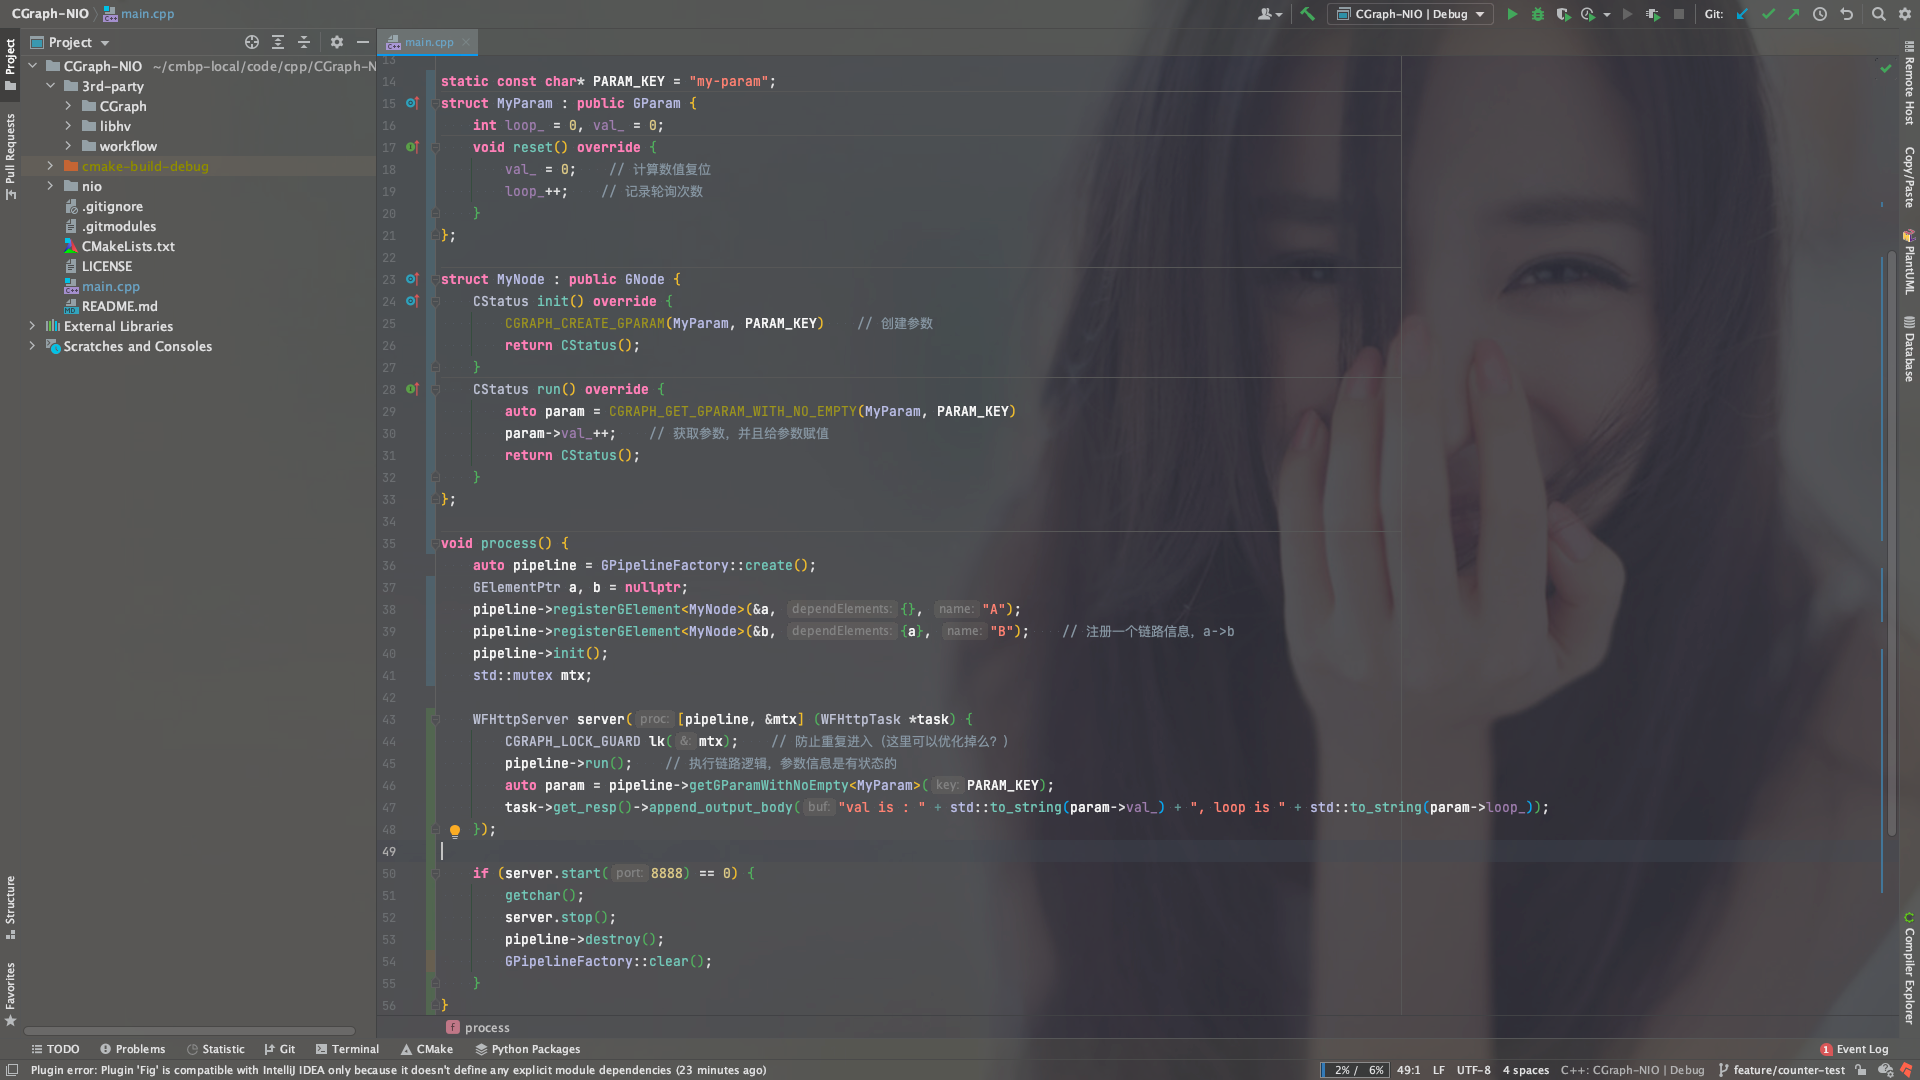Open the Terminal tool window
This screenshot has height=1080, width=1920.
347,1049
